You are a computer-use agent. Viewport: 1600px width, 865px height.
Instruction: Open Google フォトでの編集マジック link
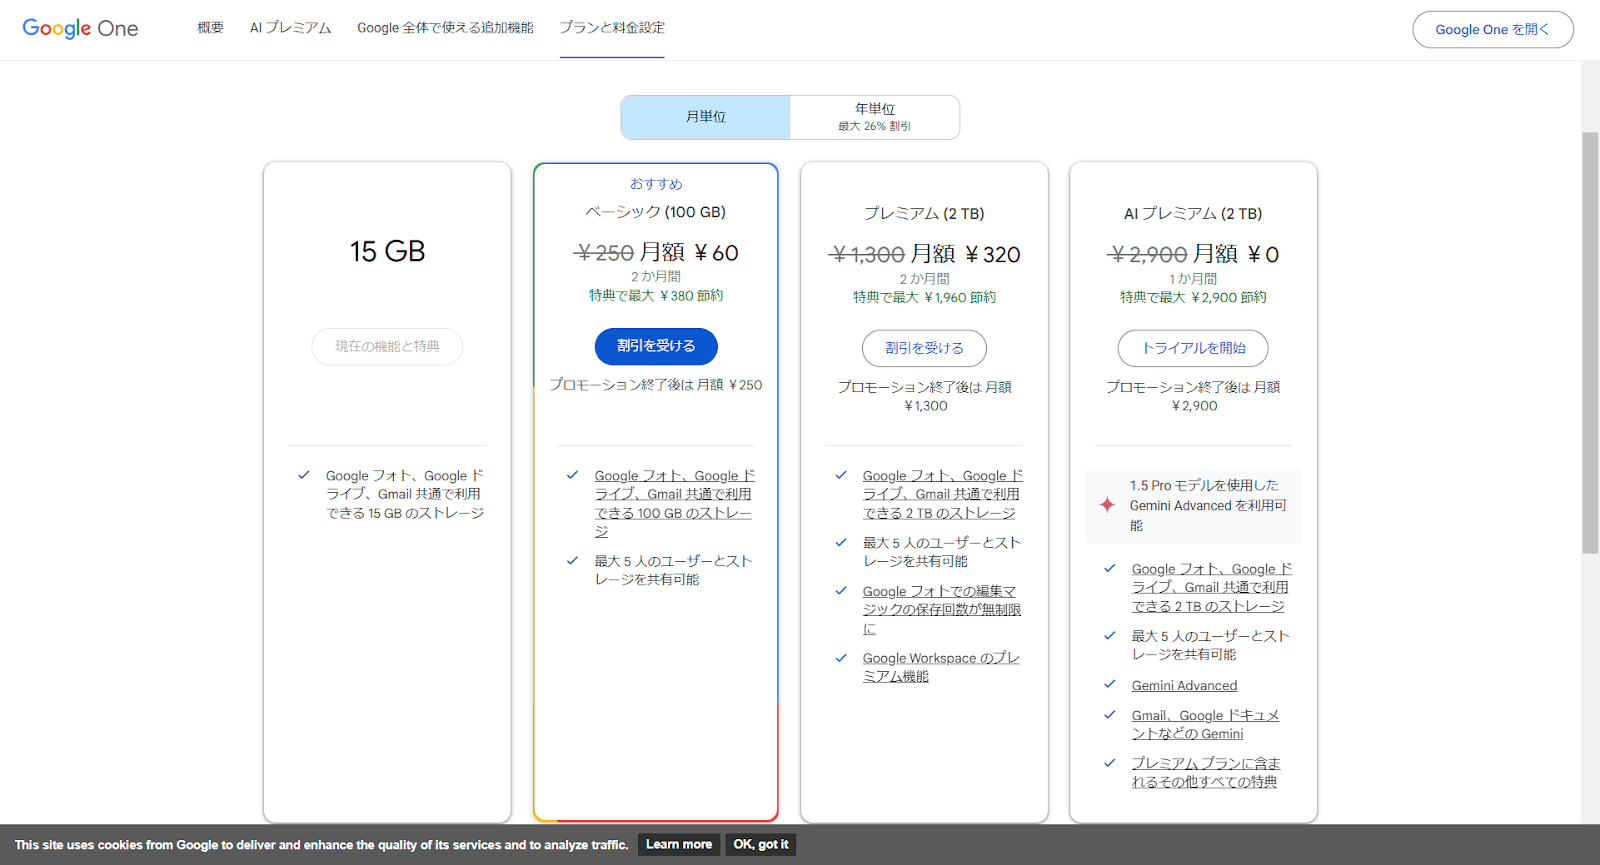click(x=941, y=609)
